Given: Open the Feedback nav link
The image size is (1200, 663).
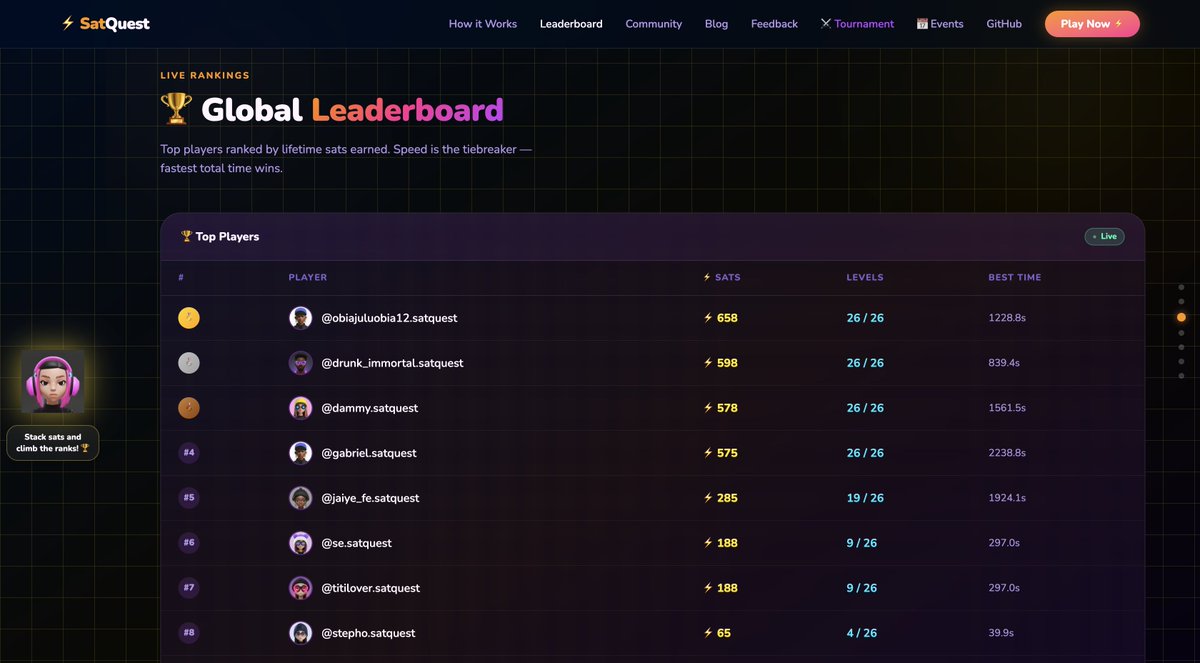Looking at the screenshot, I should click(x=774, y=24).
